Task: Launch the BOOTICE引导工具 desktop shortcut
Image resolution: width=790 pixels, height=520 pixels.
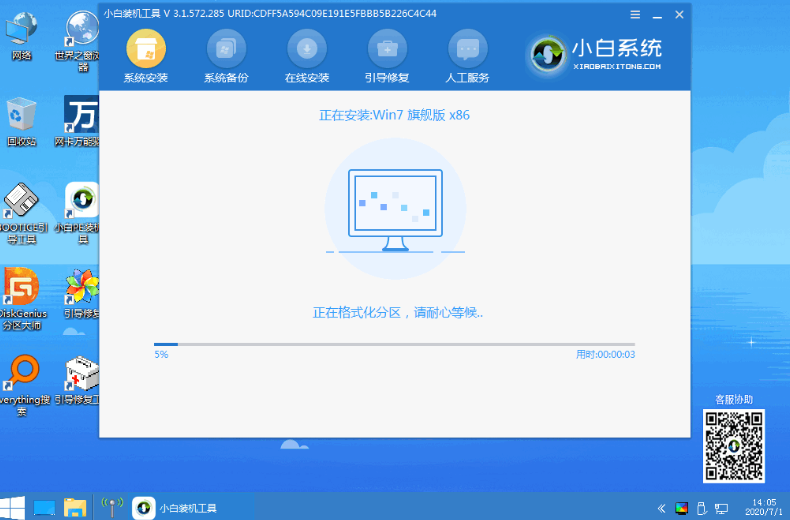Action: (x=22, y=214)
